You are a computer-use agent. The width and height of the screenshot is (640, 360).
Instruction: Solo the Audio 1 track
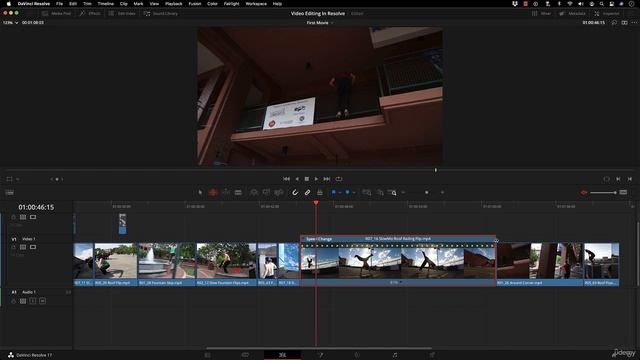coord(33,301)
